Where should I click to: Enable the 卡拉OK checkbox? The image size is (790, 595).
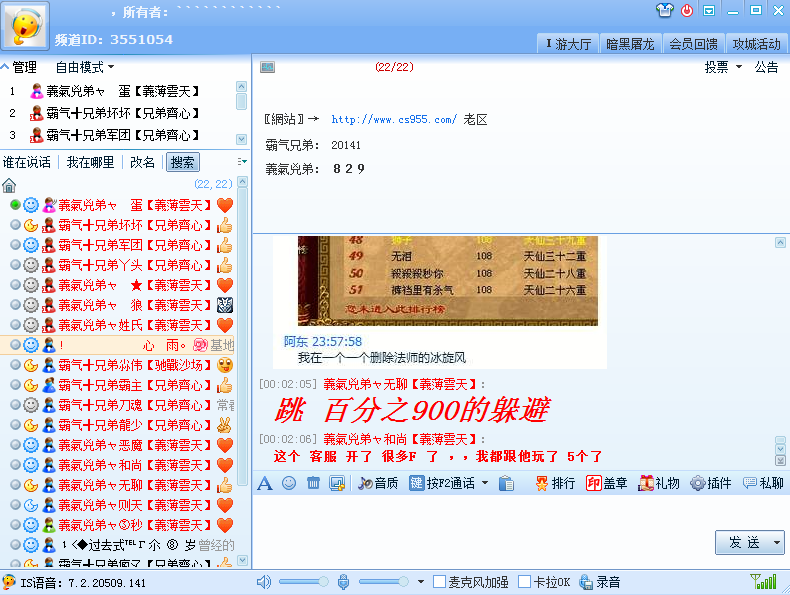[524, 582]
